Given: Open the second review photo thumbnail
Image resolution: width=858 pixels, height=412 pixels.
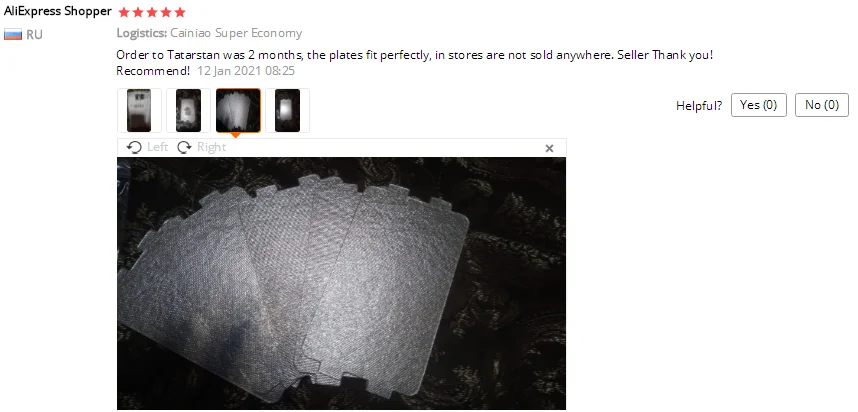Looking at the screenshot, I should (188, 111).
